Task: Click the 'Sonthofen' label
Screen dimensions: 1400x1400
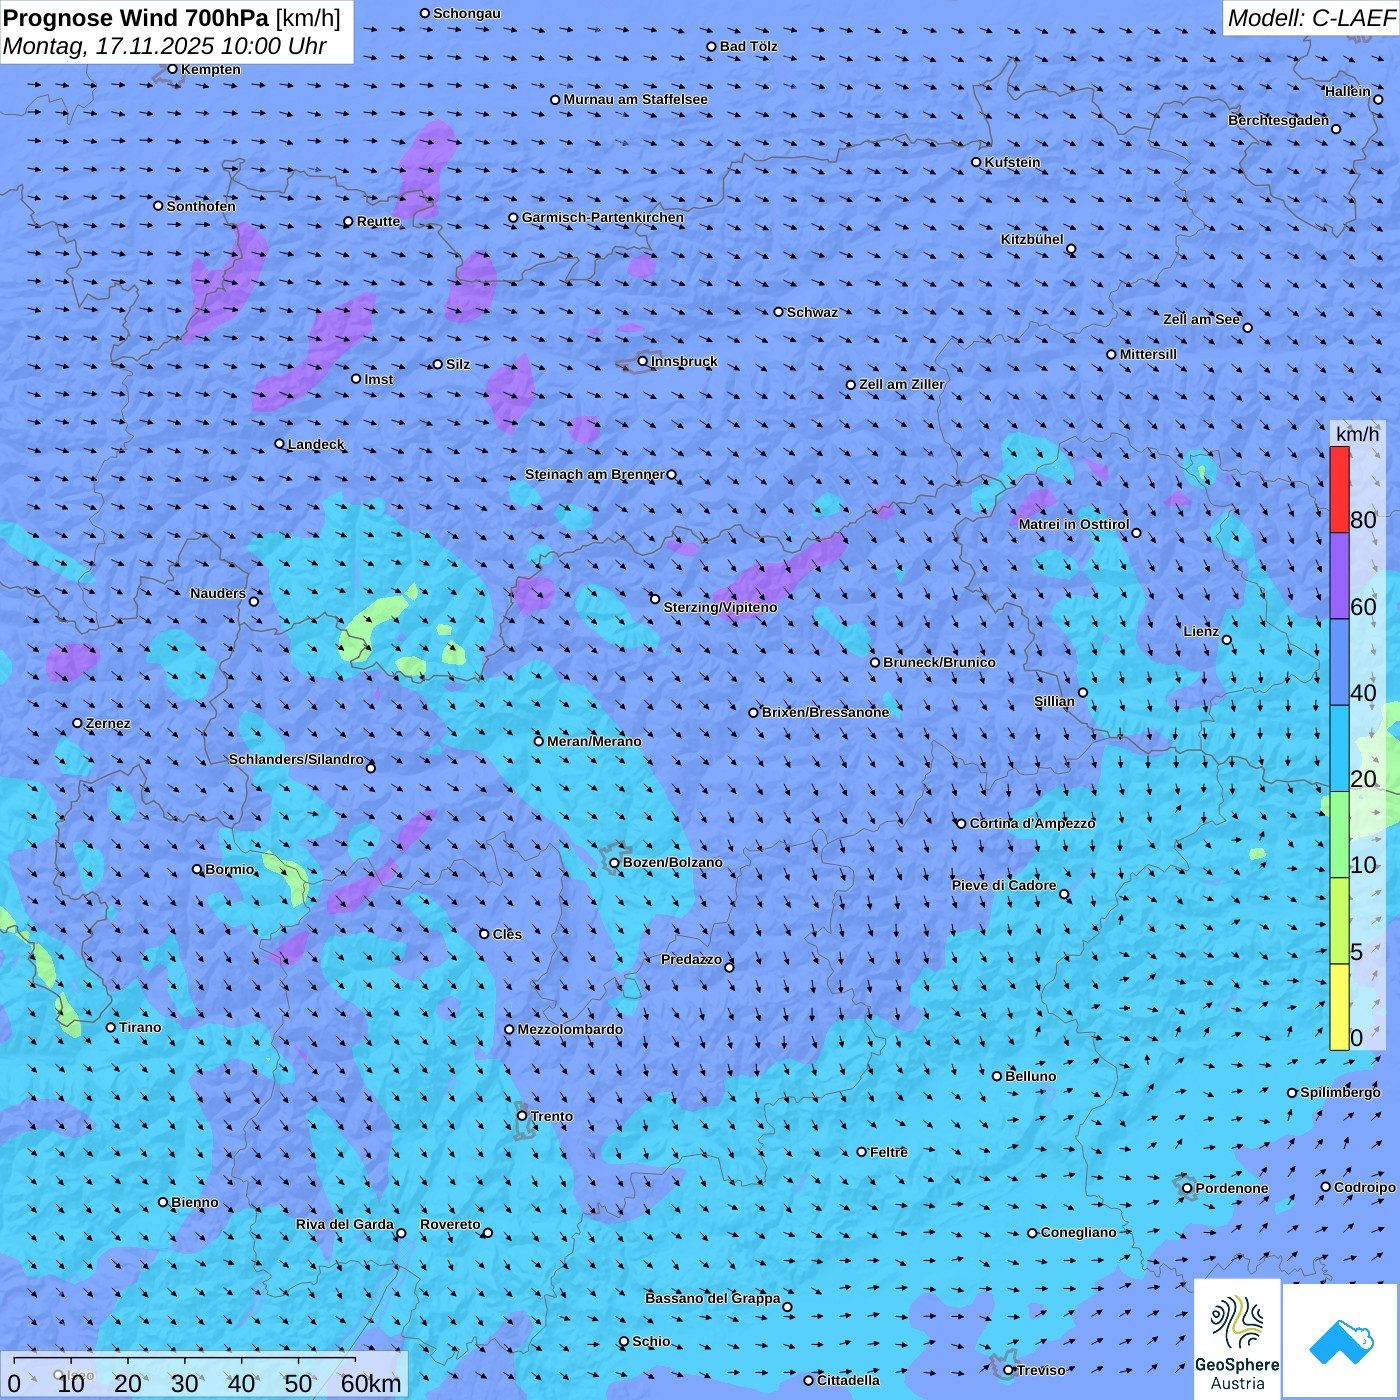Action: point(201,206)
